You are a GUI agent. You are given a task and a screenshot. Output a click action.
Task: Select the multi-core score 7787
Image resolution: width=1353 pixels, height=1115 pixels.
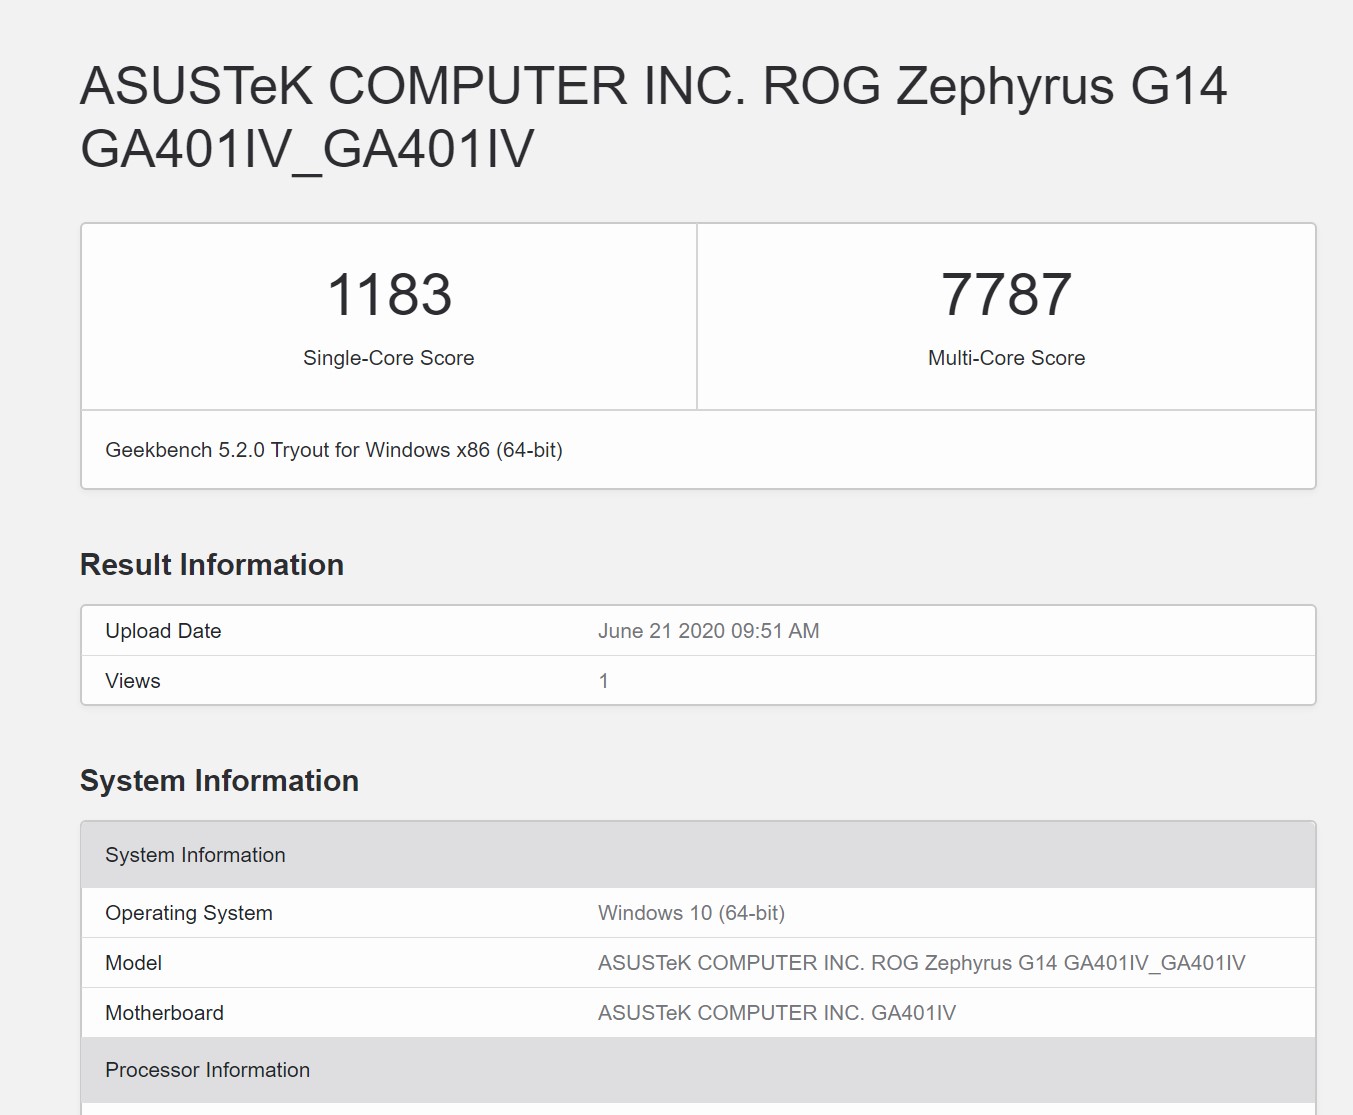tap(1006, 295)
